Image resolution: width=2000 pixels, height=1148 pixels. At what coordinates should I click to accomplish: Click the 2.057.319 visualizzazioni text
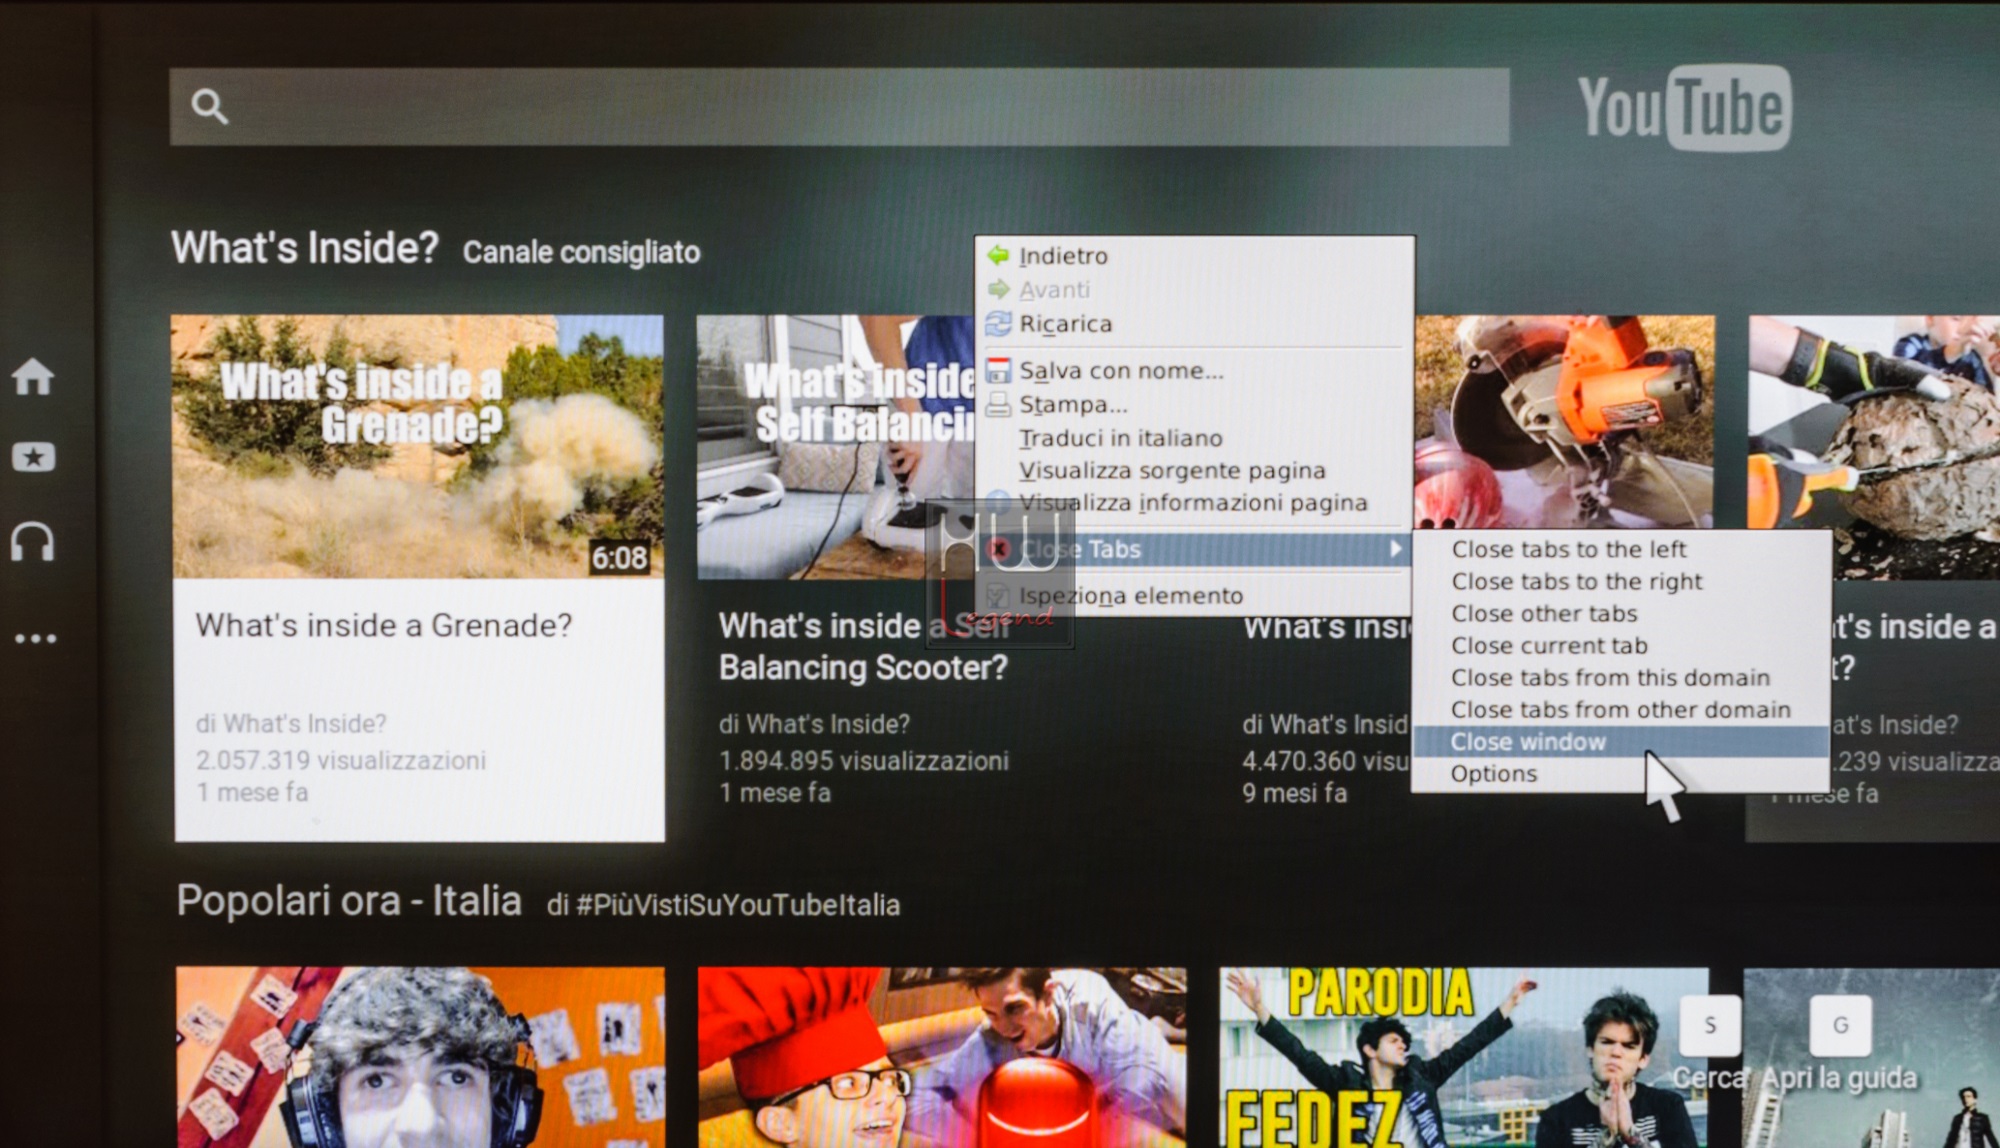point(341,760)
